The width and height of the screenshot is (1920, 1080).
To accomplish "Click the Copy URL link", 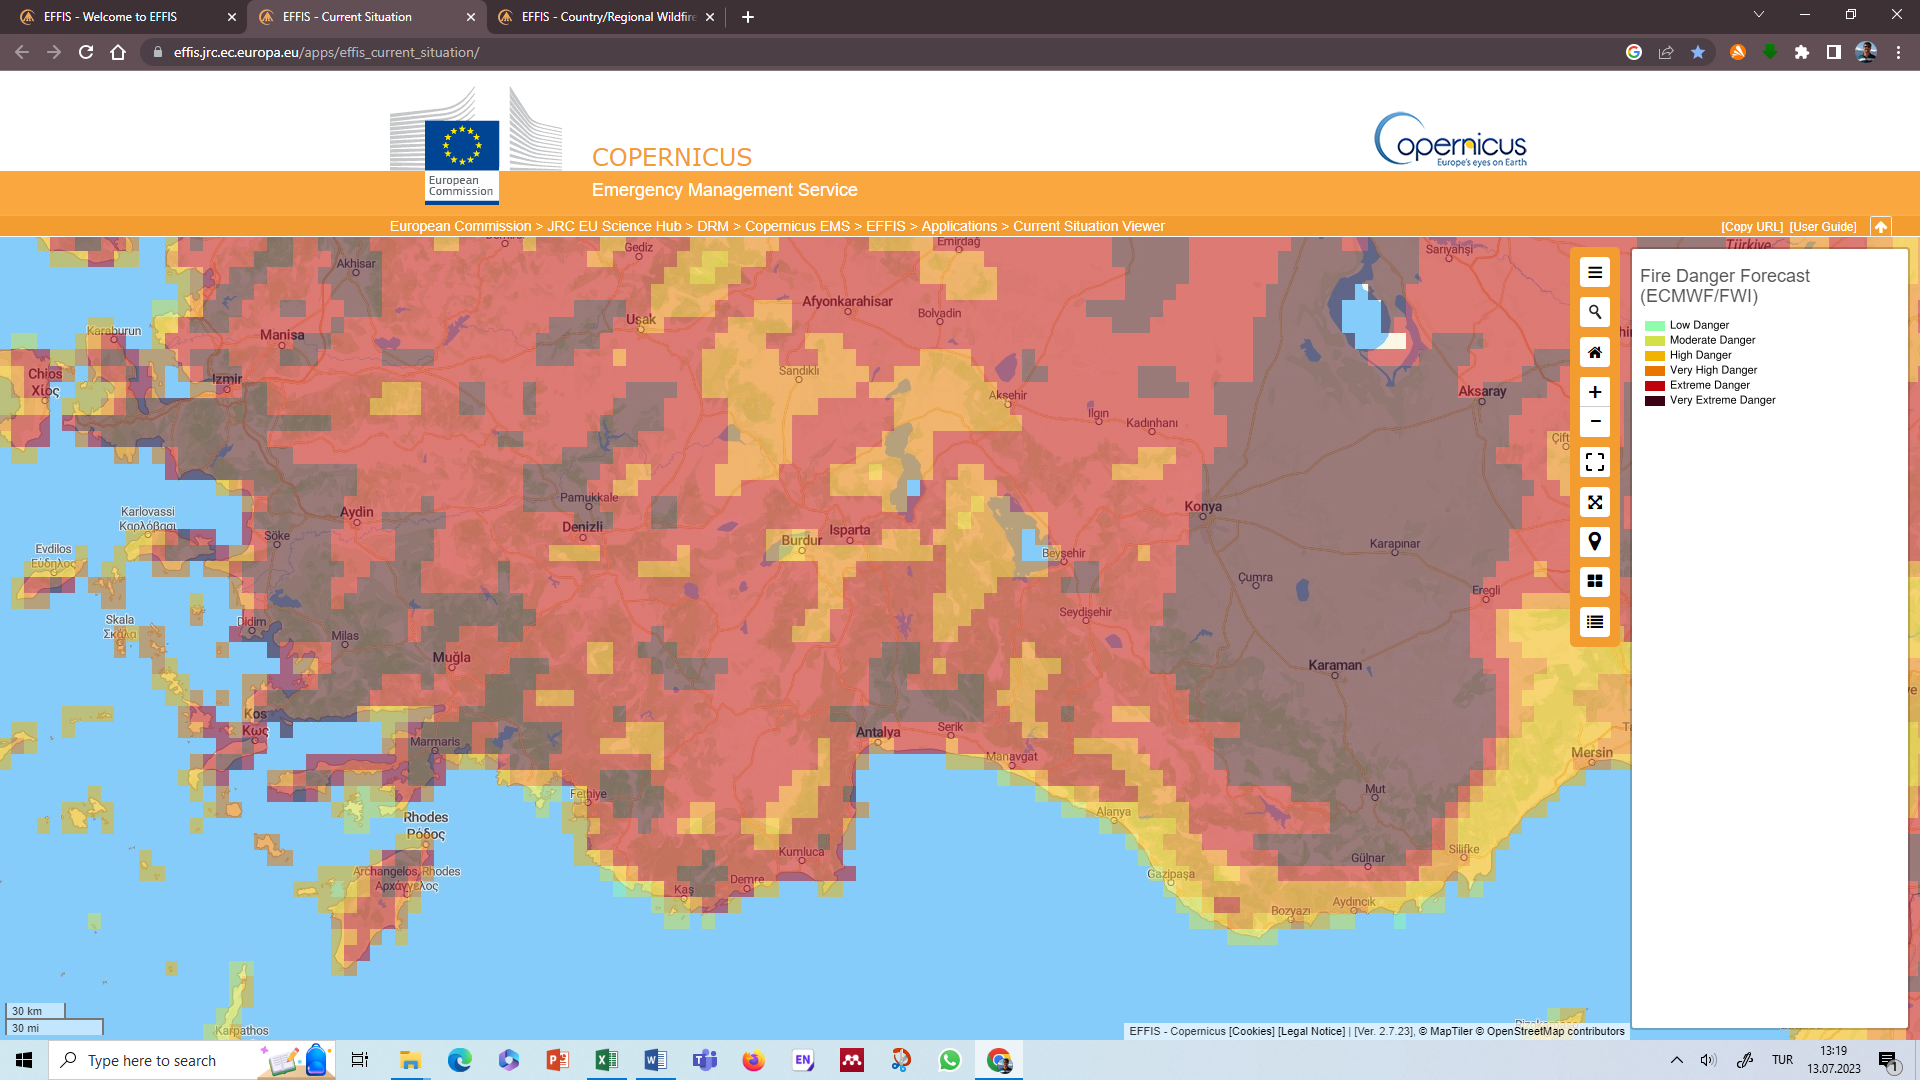I will tap(1752, 227).
